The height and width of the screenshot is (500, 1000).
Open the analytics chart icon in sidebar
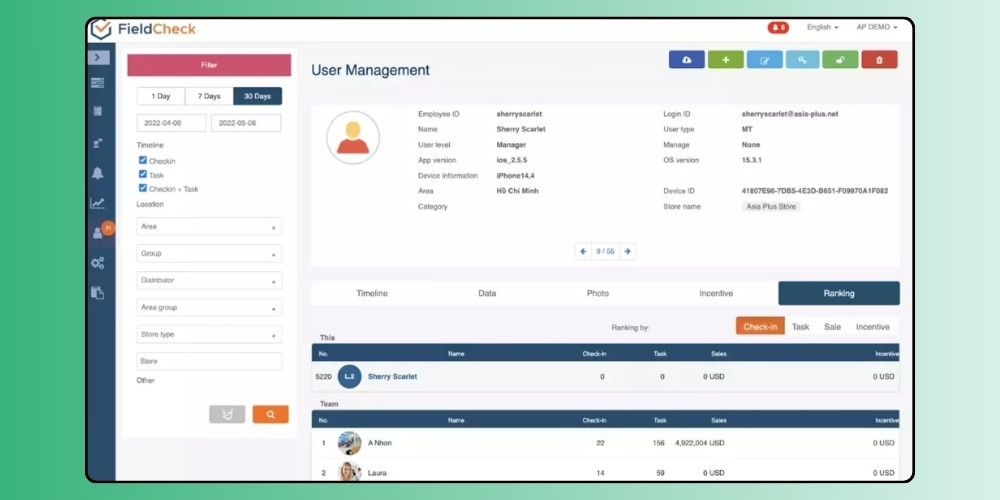click(x=98, y=203)
